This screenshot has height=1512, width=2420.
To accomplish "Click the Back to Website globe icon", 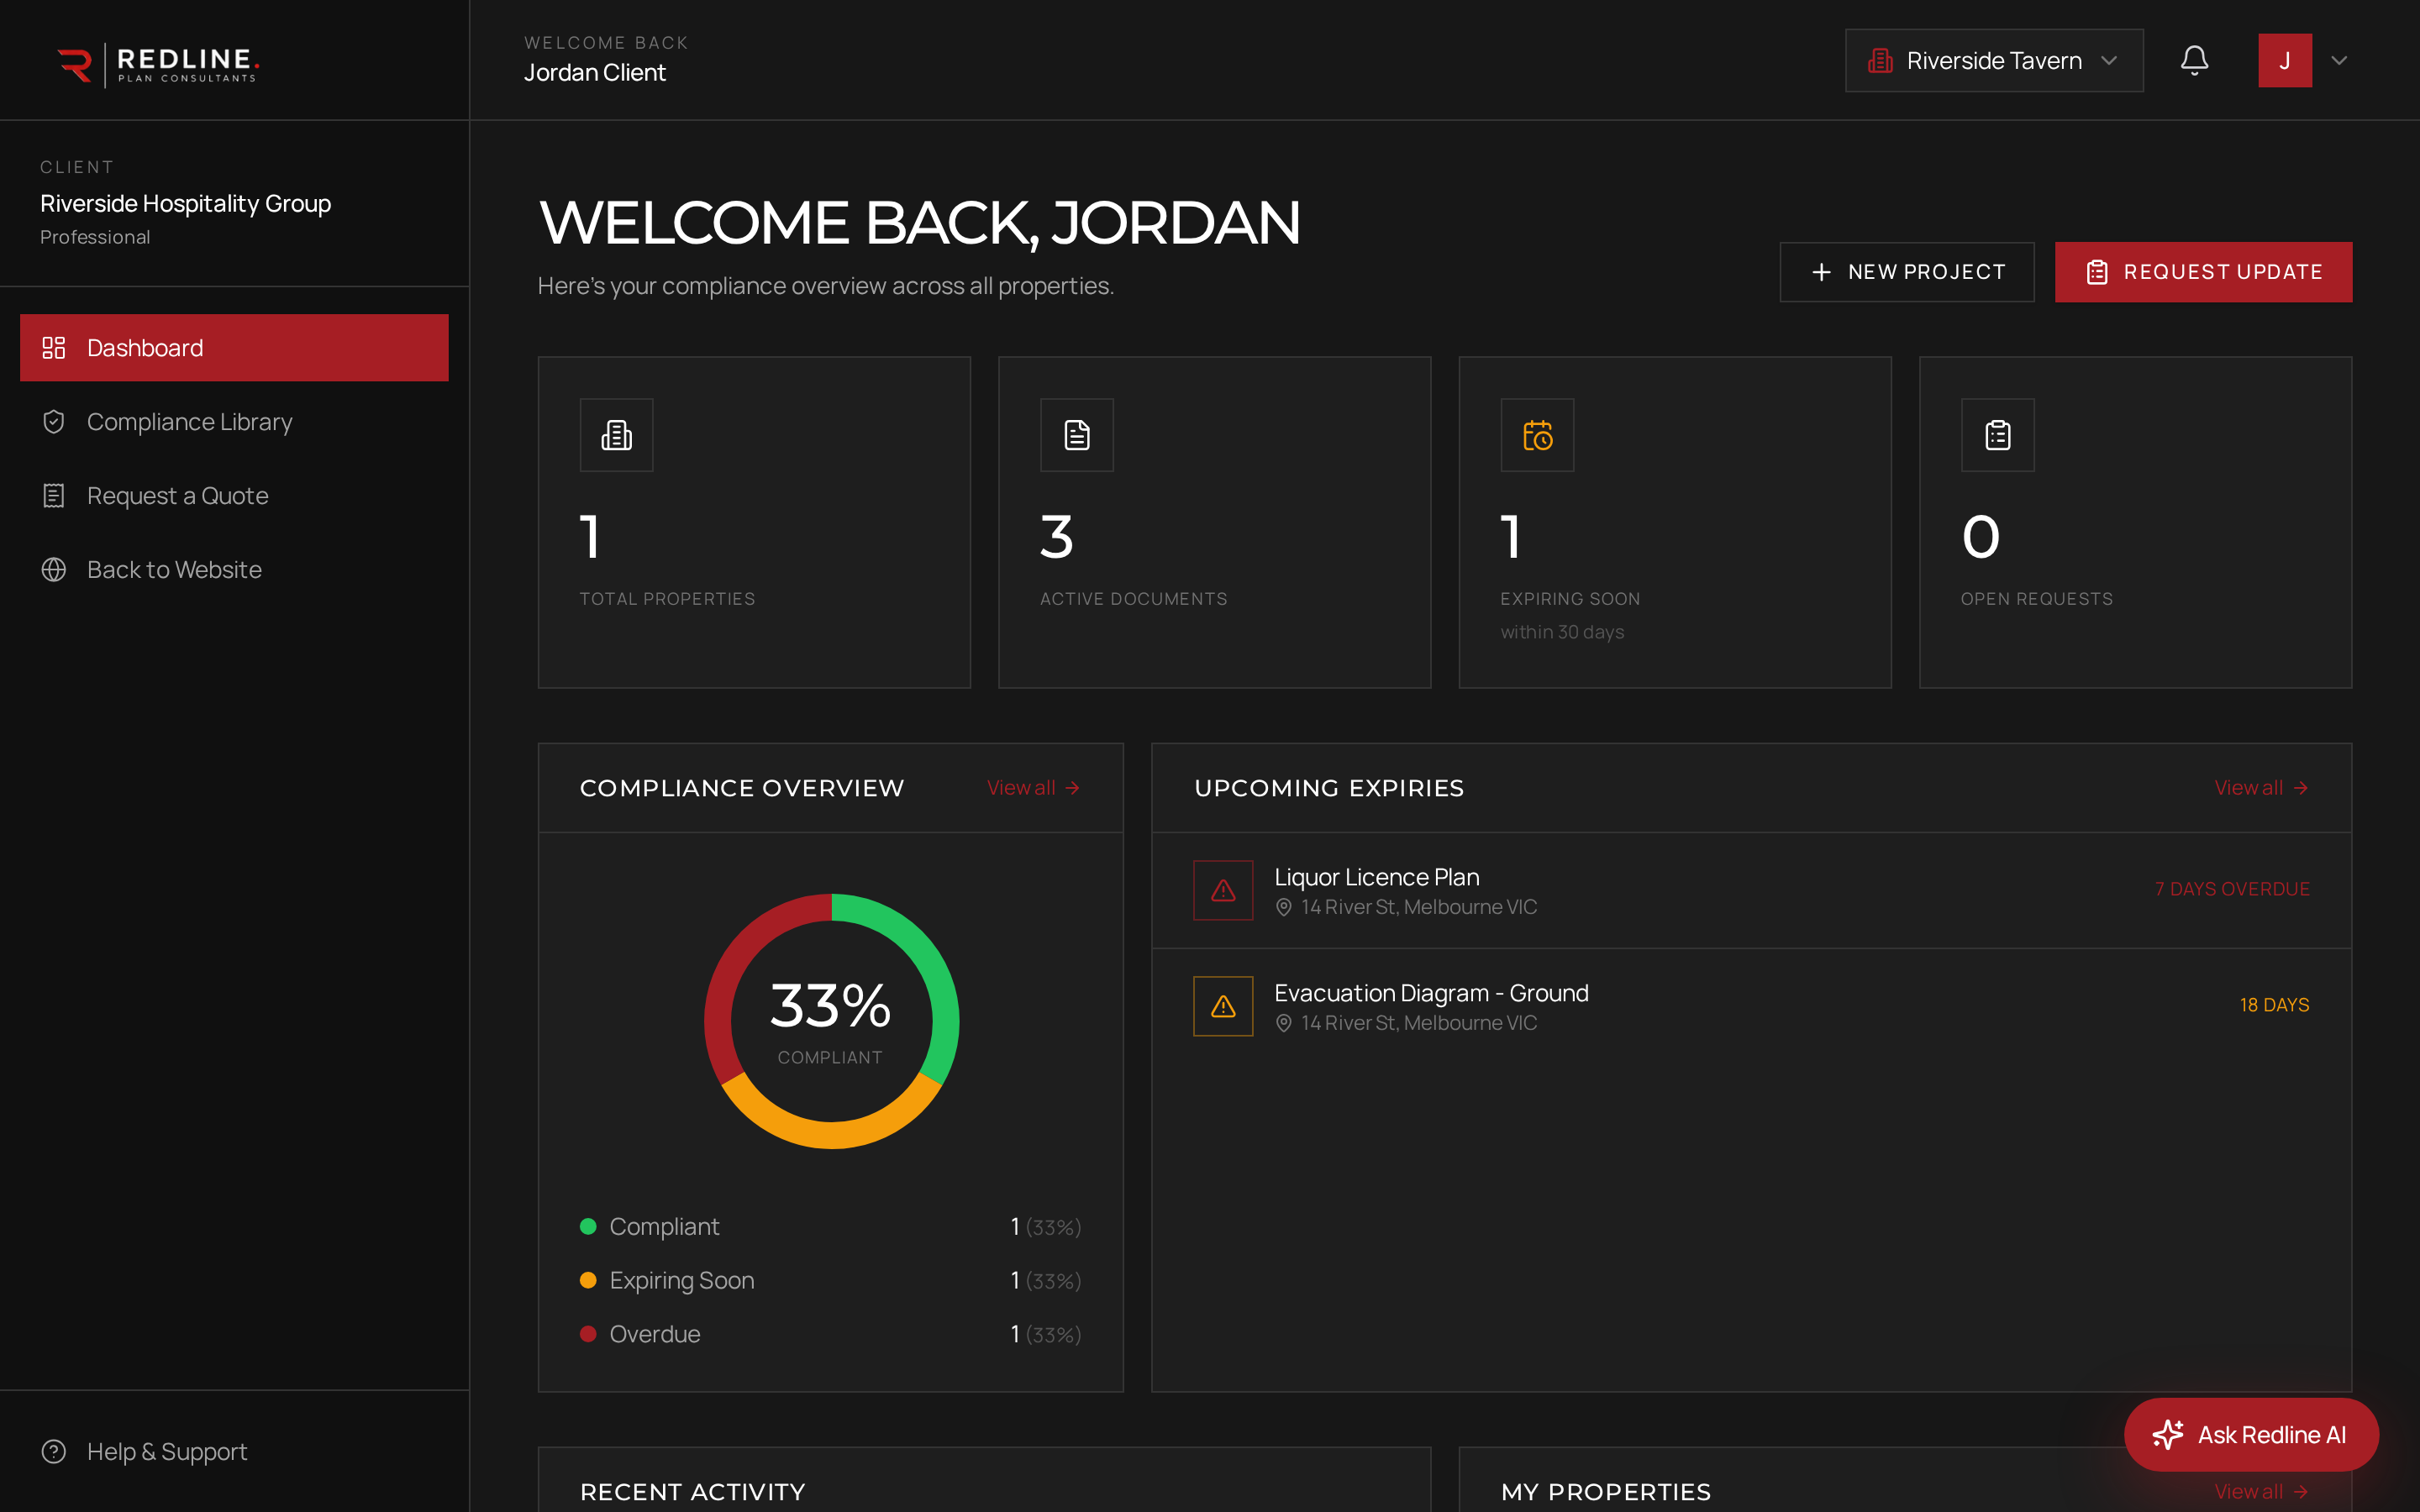I will pyautogui.click(x=54, y=570).
